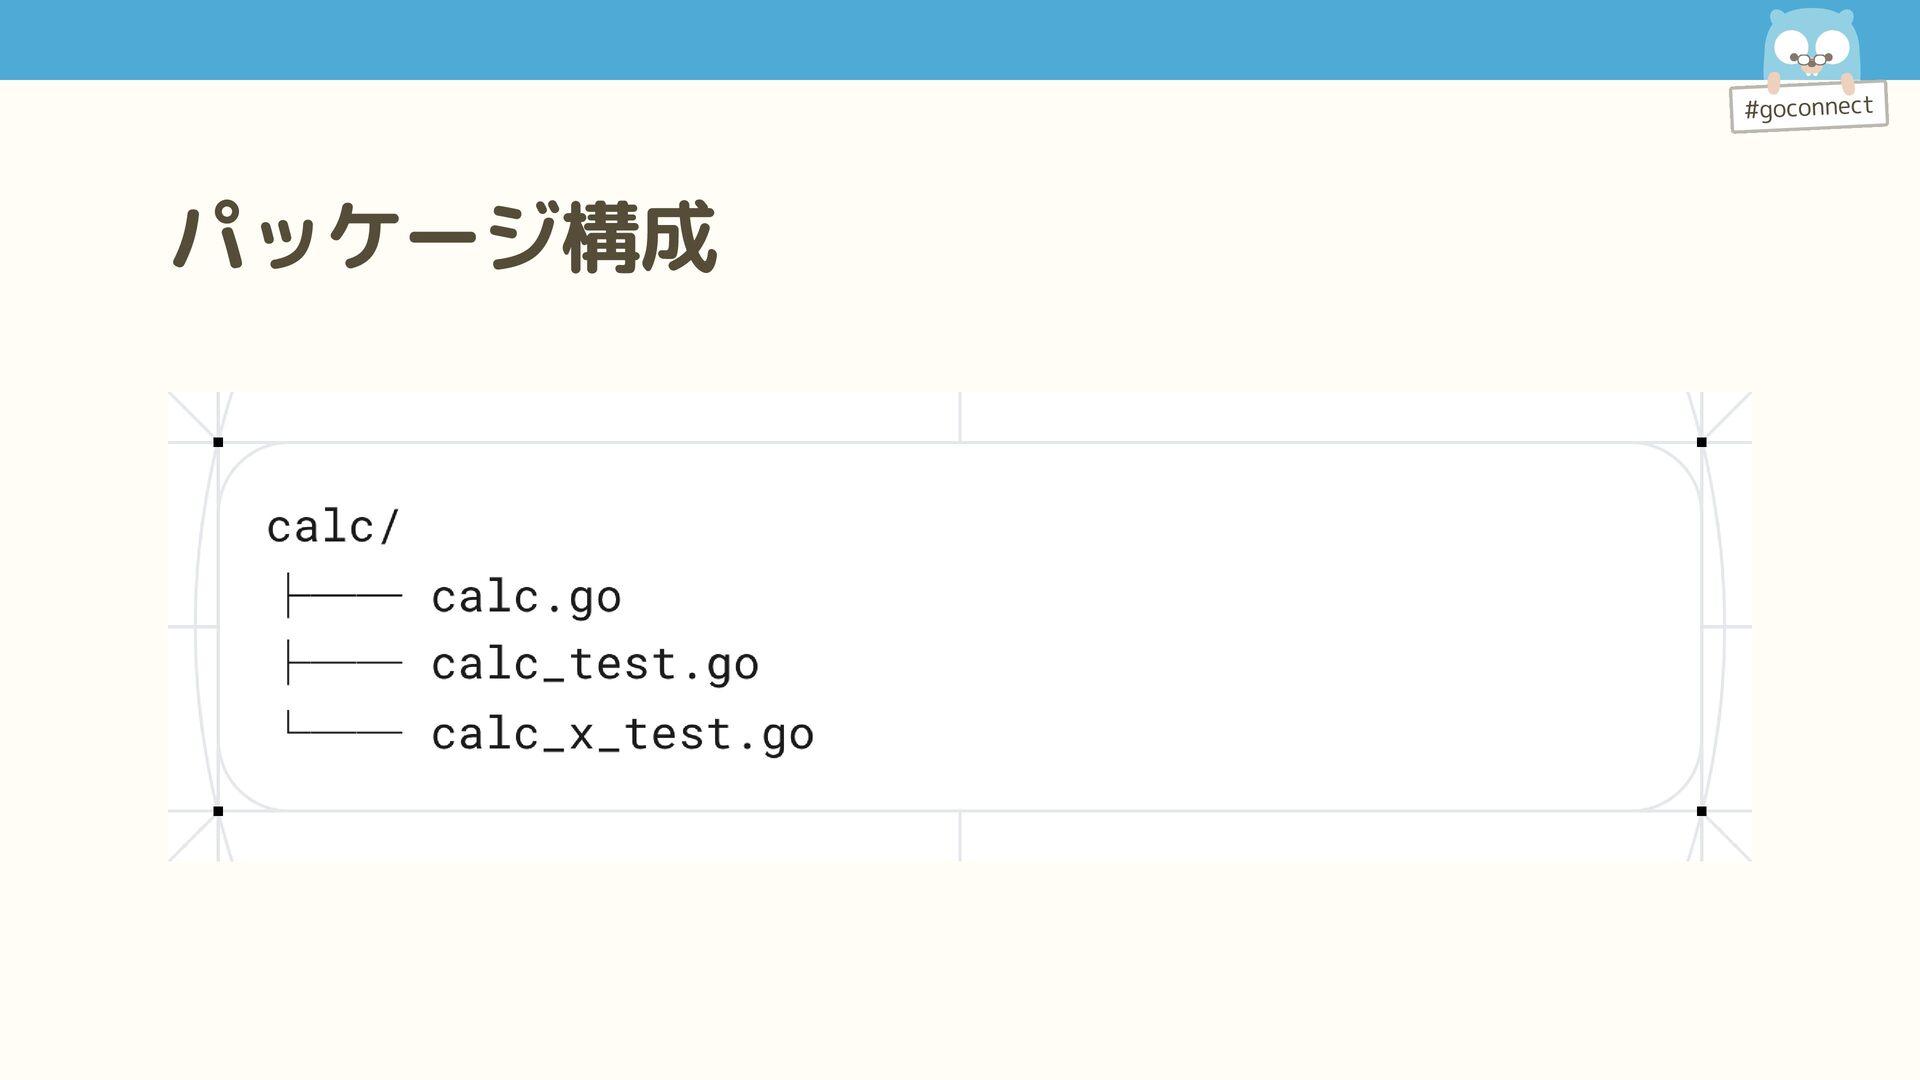Viewport: 1920px width, 1080px height.
Task: Select the calc.go file entry
Action: (526, 597)
